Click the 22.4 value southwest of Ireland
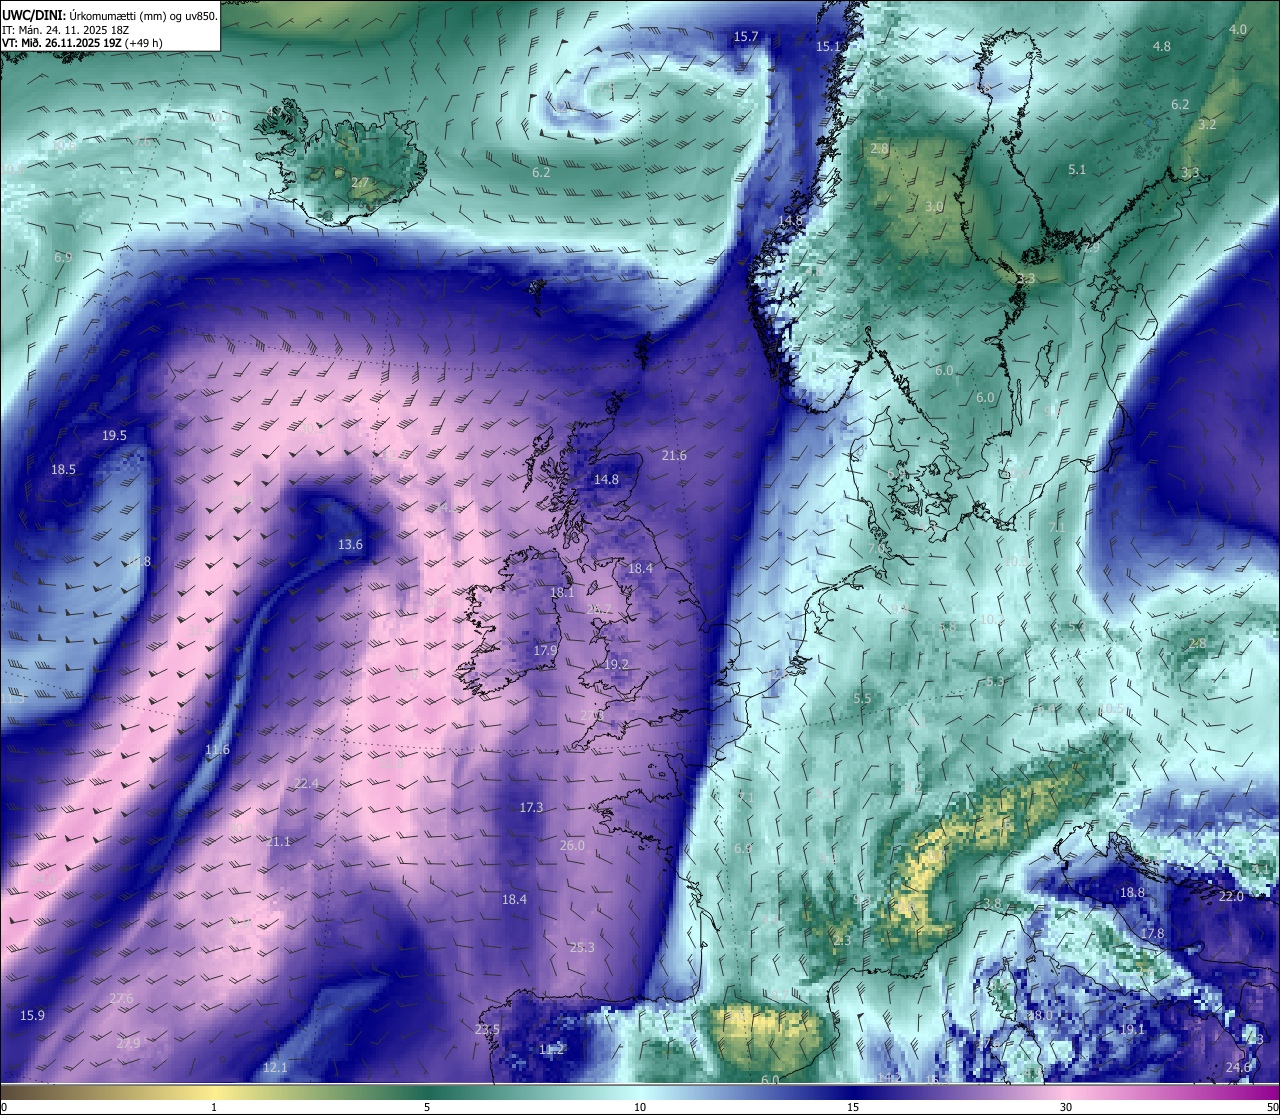Image resolution: width=1280 pixels, height=1115 pixels. pyautogui.click(x=307, y=784)
